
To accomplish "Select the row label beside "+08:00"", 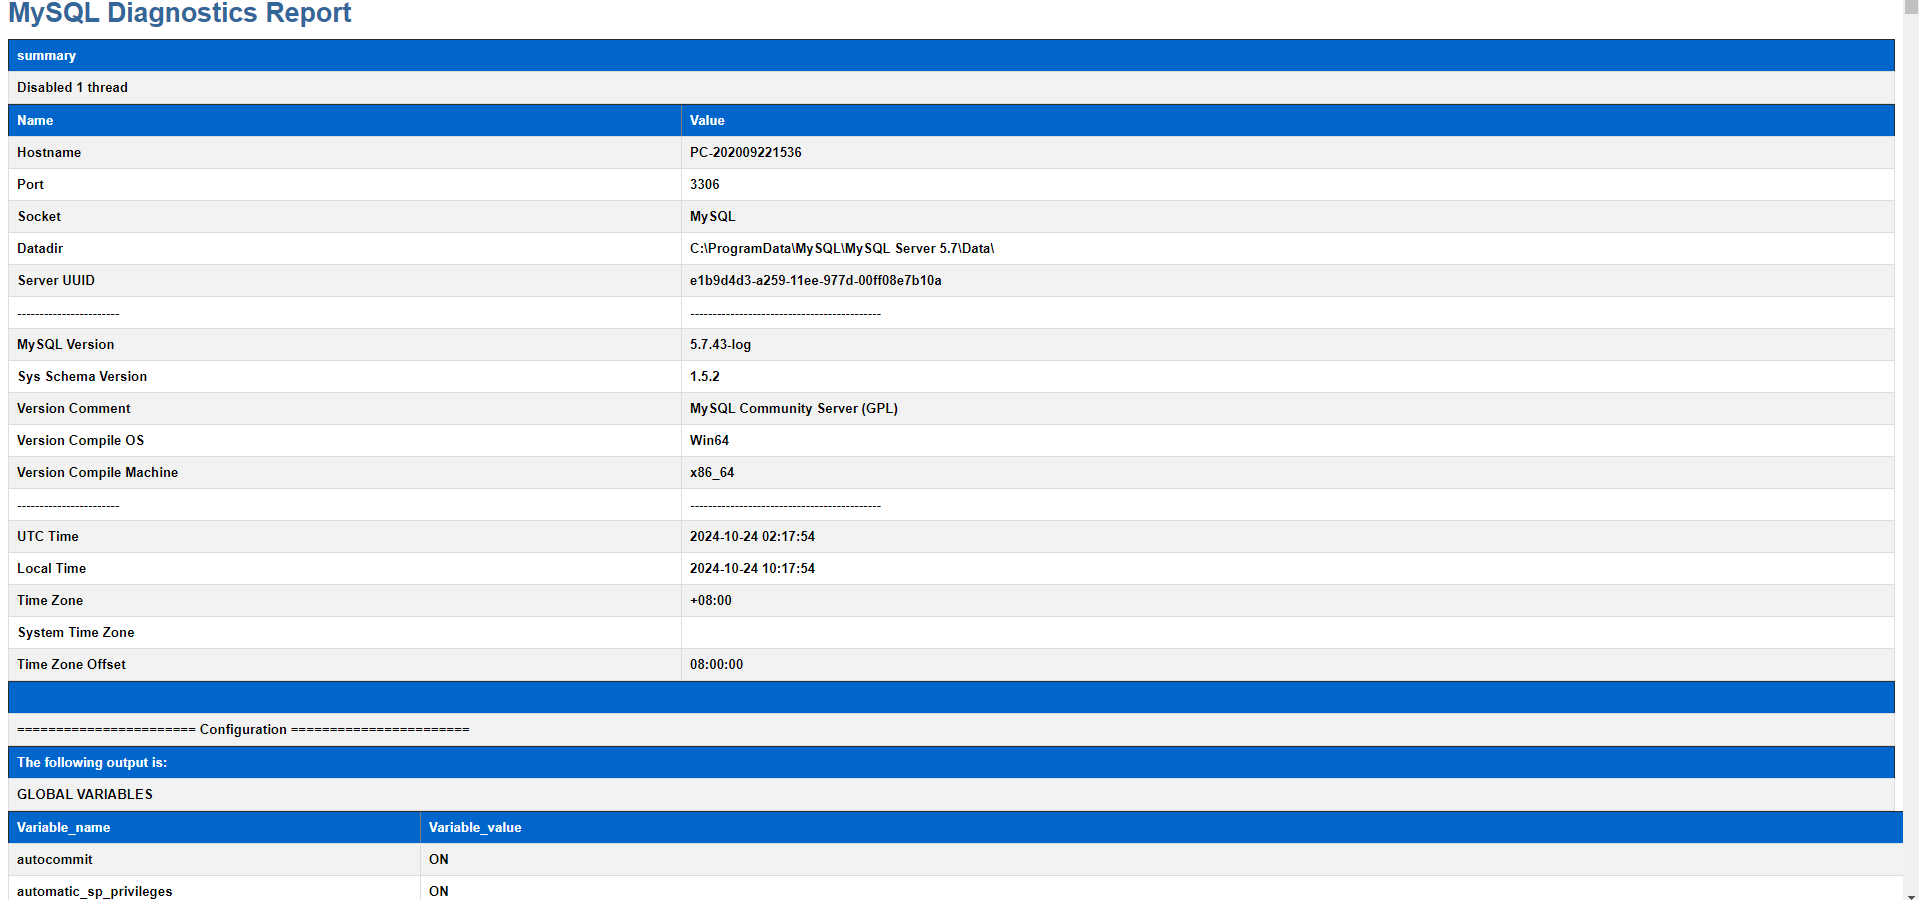I will pyautogui.click(x=50, y=601).
